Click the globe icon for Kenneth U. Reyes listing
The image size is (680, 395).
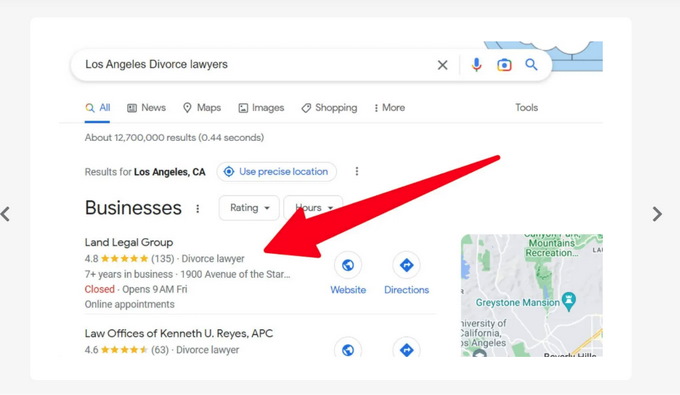click(x=348, y=349)
